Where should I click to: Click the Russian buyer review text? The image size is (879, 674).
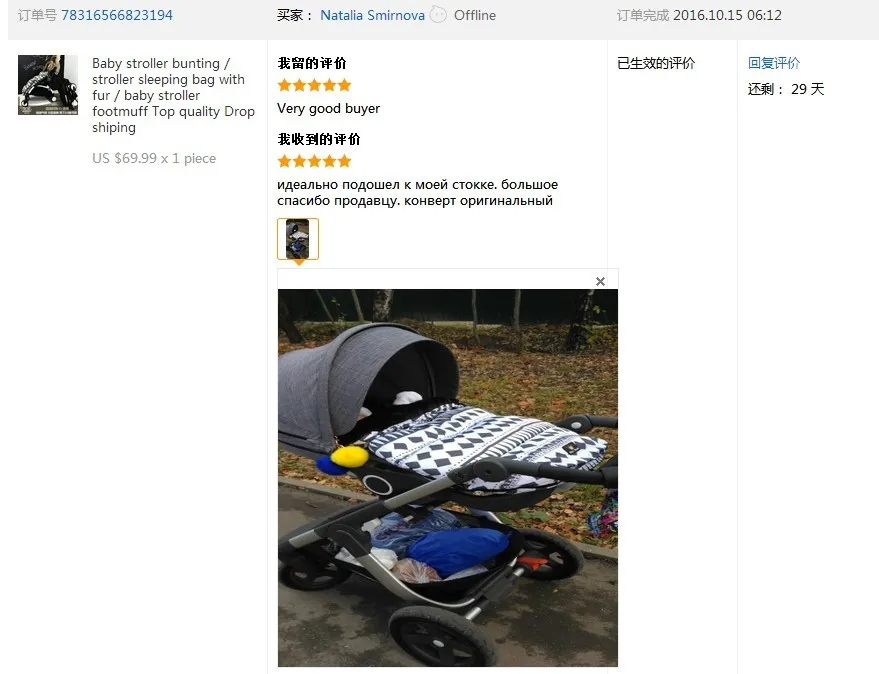(417, 192)
